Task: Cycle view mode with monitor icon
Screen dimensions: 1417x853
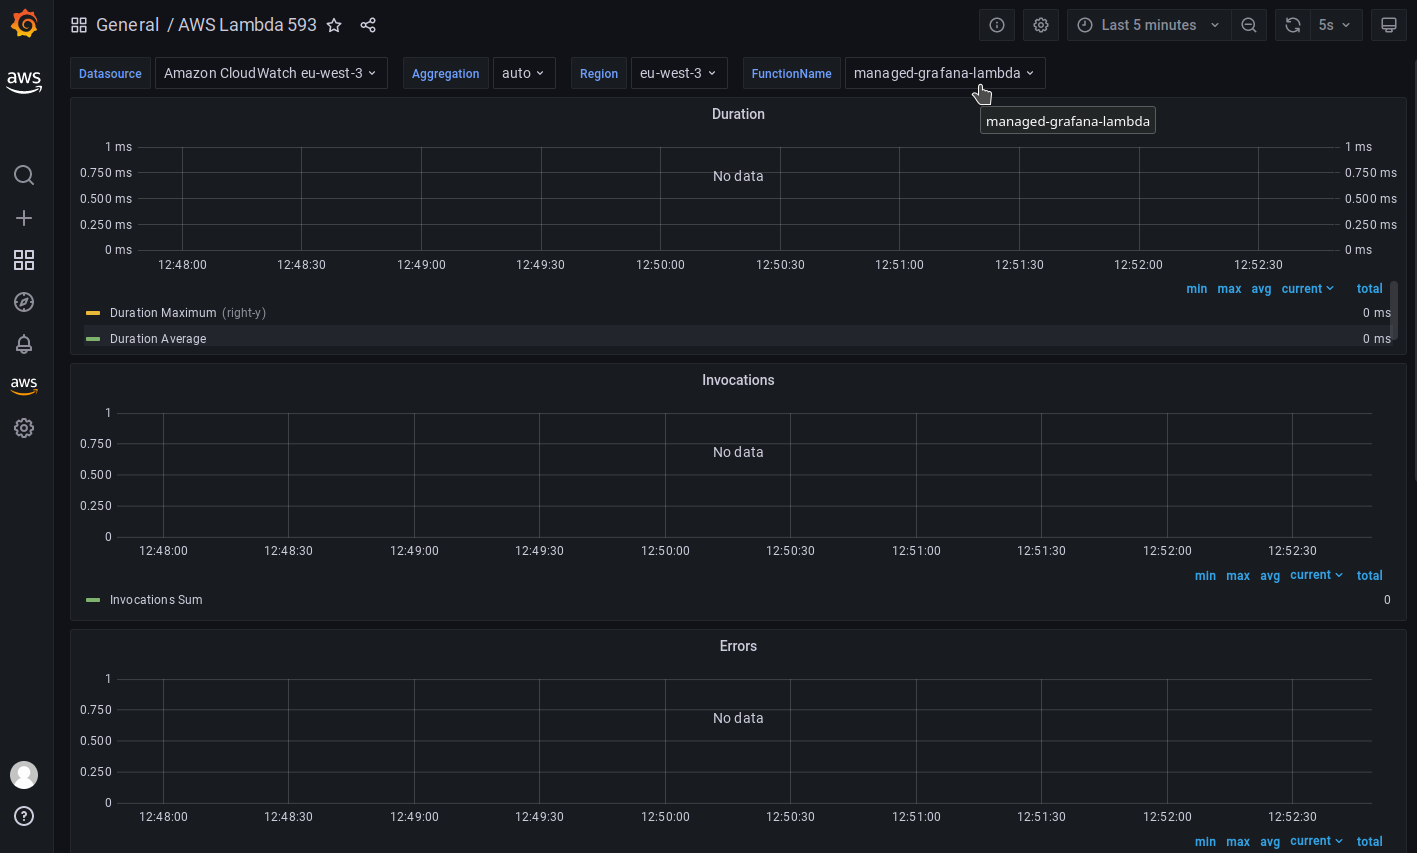Action: point(1389,25)
